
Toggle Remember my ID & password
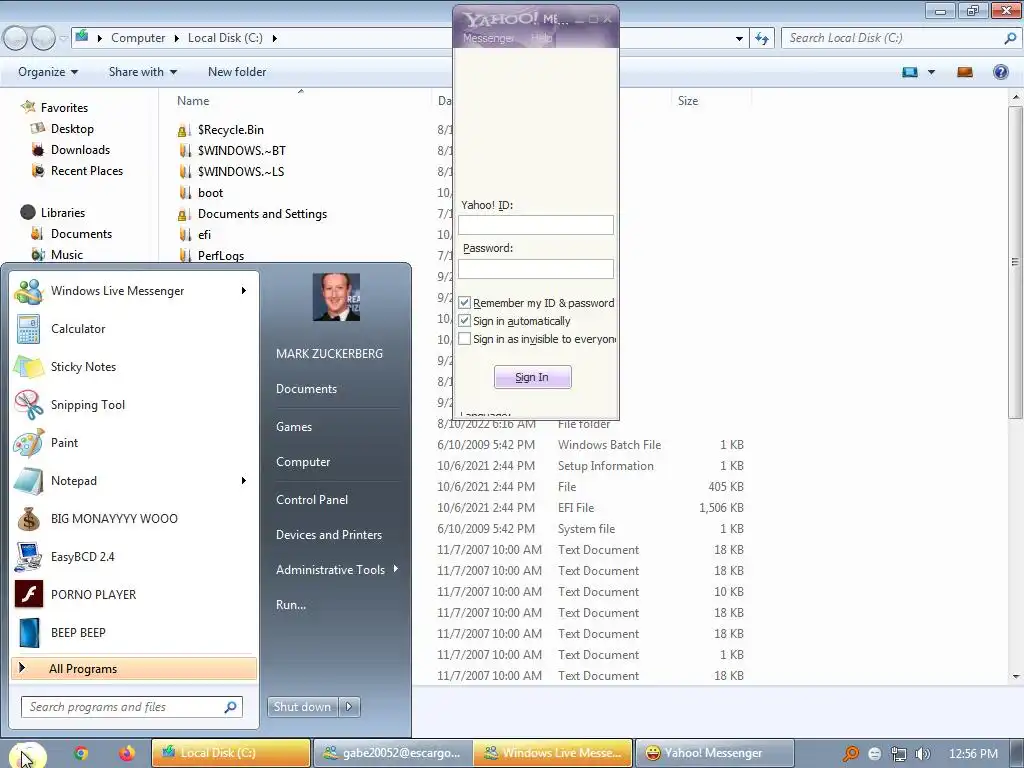[464, 303]
